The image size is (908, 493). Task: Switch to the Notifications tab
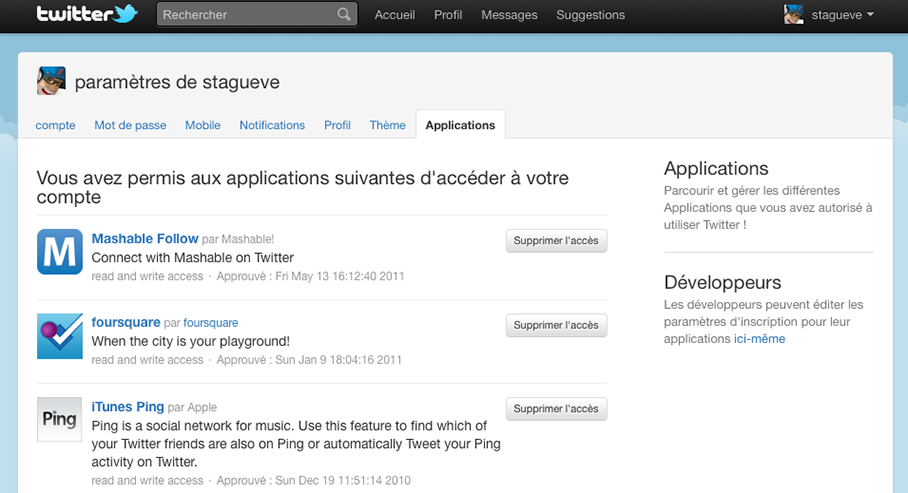272,125
